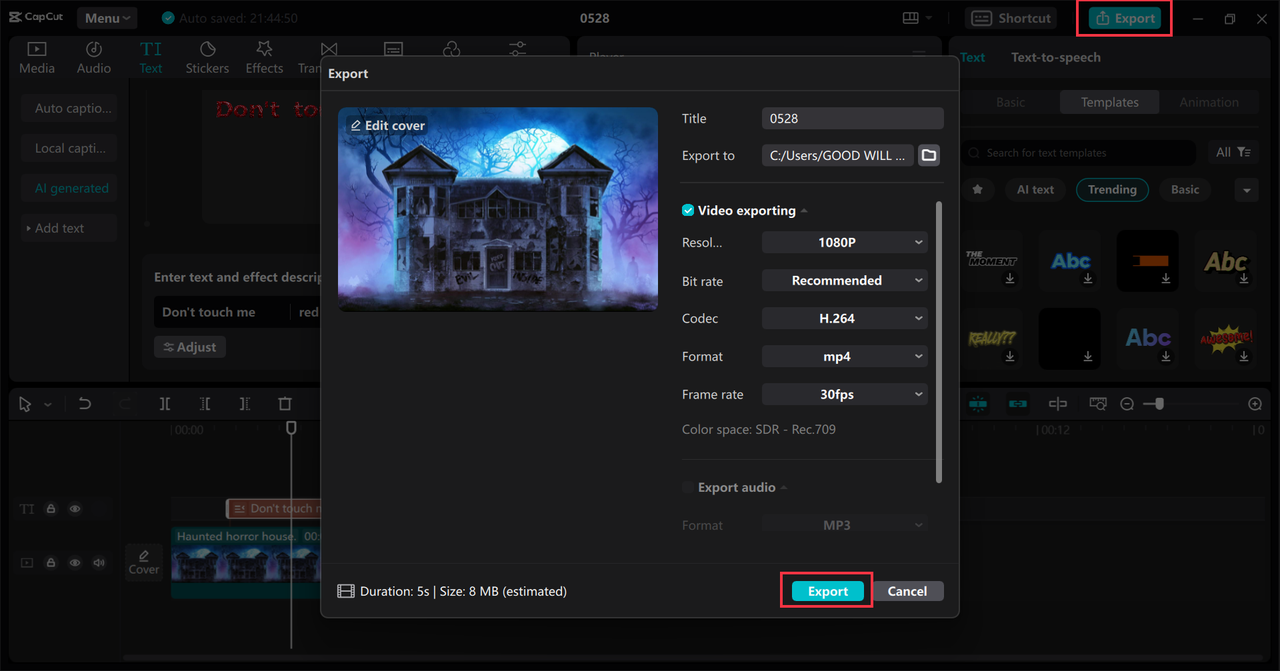Toggle clip linkage icon in timeline toolbar
Screen dimensions: 1280x671
1018,404
